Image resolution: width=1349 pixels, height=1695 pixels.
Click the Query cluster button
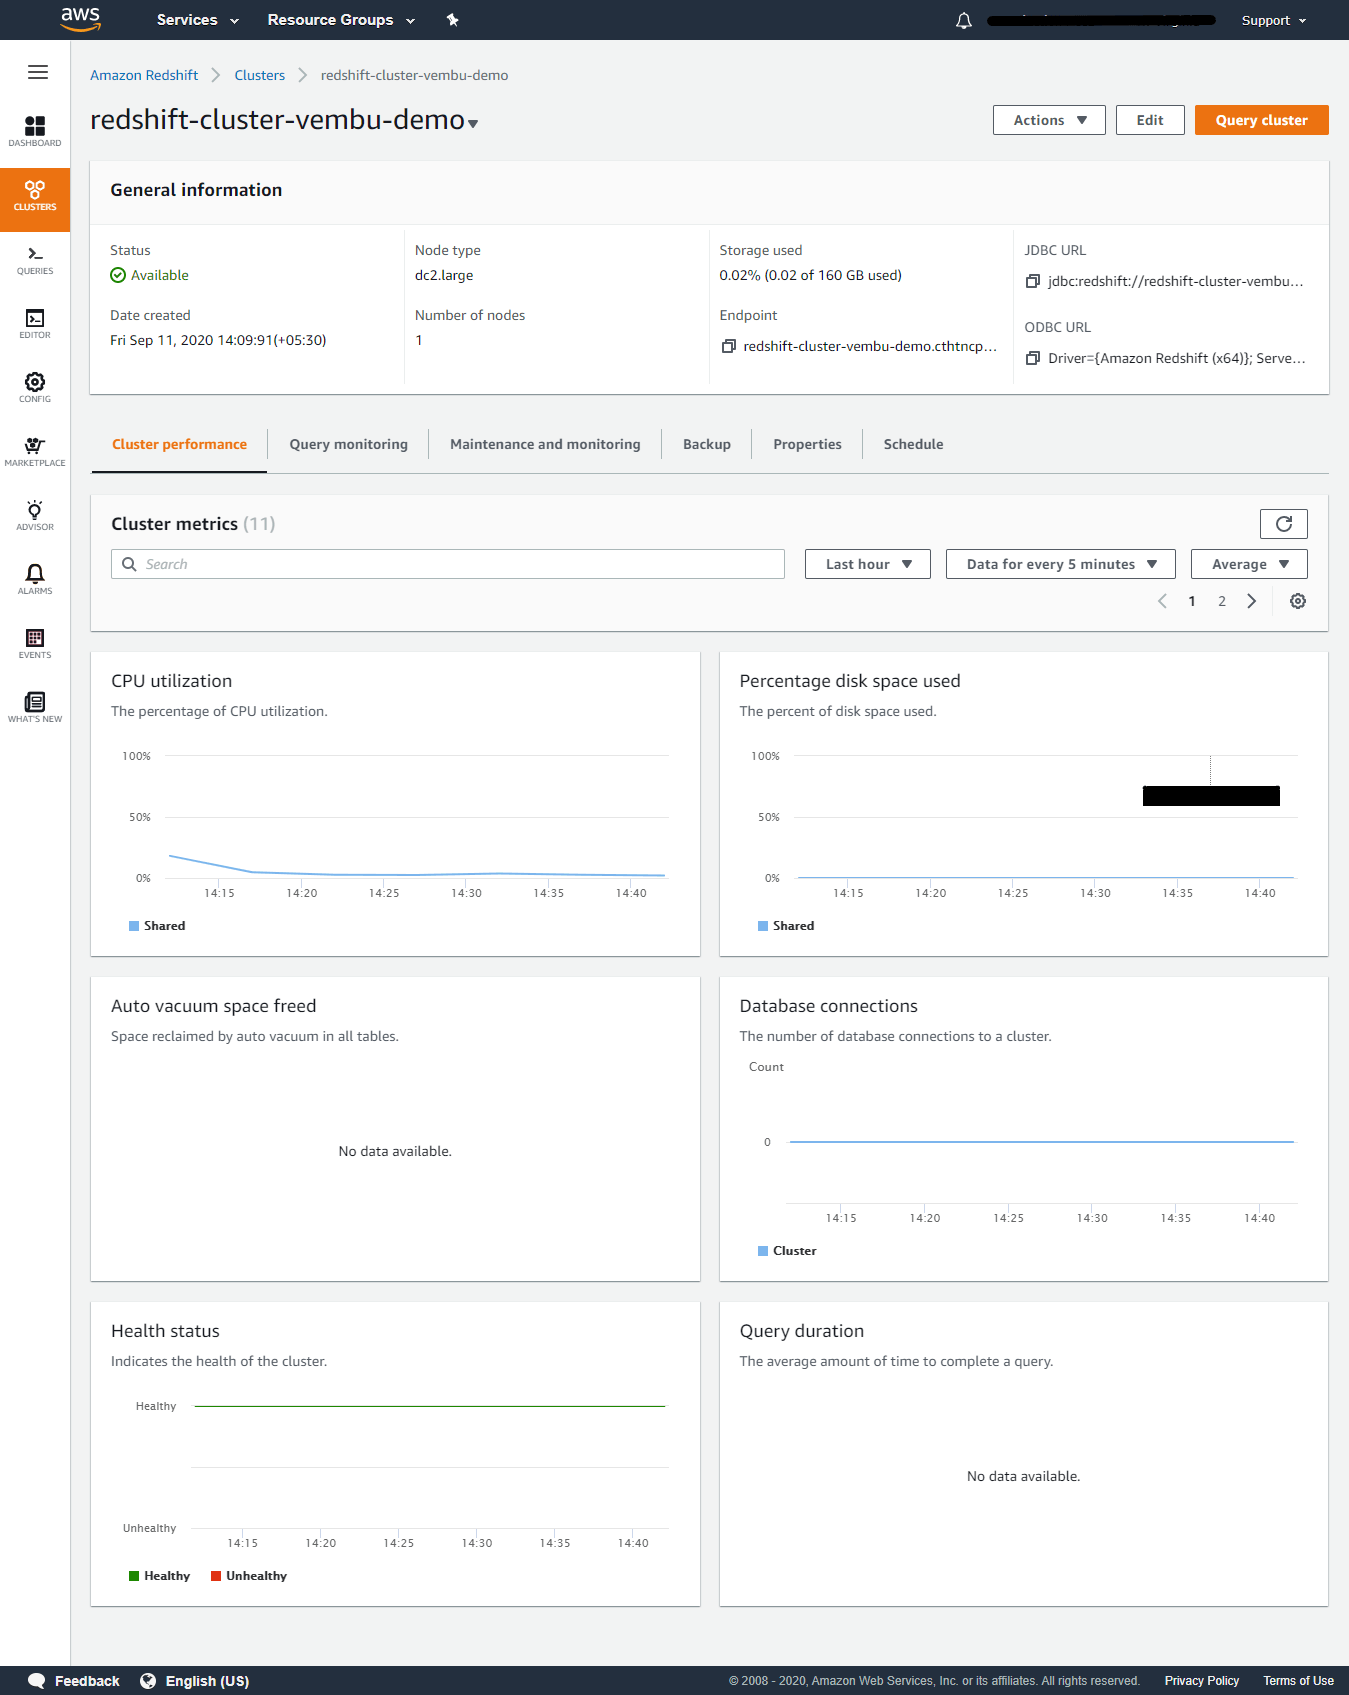click(x=1262, y=120)
